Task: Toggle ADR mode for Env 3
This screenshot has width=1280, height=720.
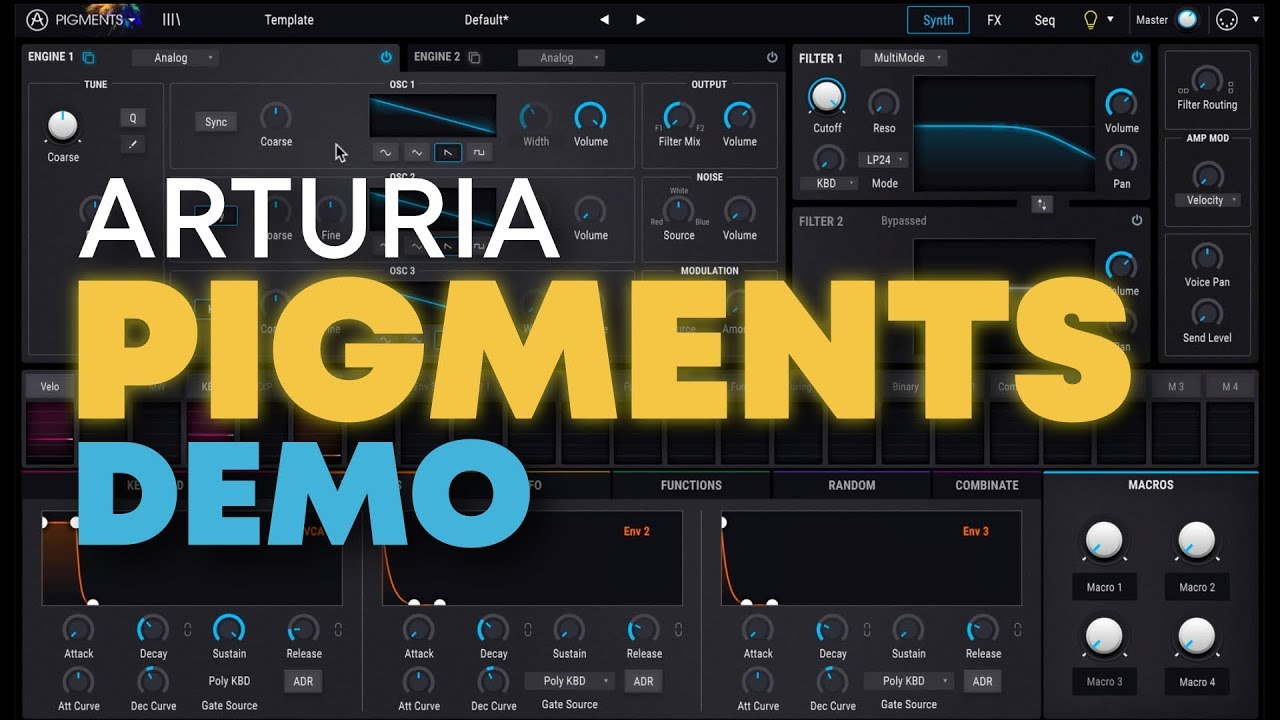Action: point(983,681)
